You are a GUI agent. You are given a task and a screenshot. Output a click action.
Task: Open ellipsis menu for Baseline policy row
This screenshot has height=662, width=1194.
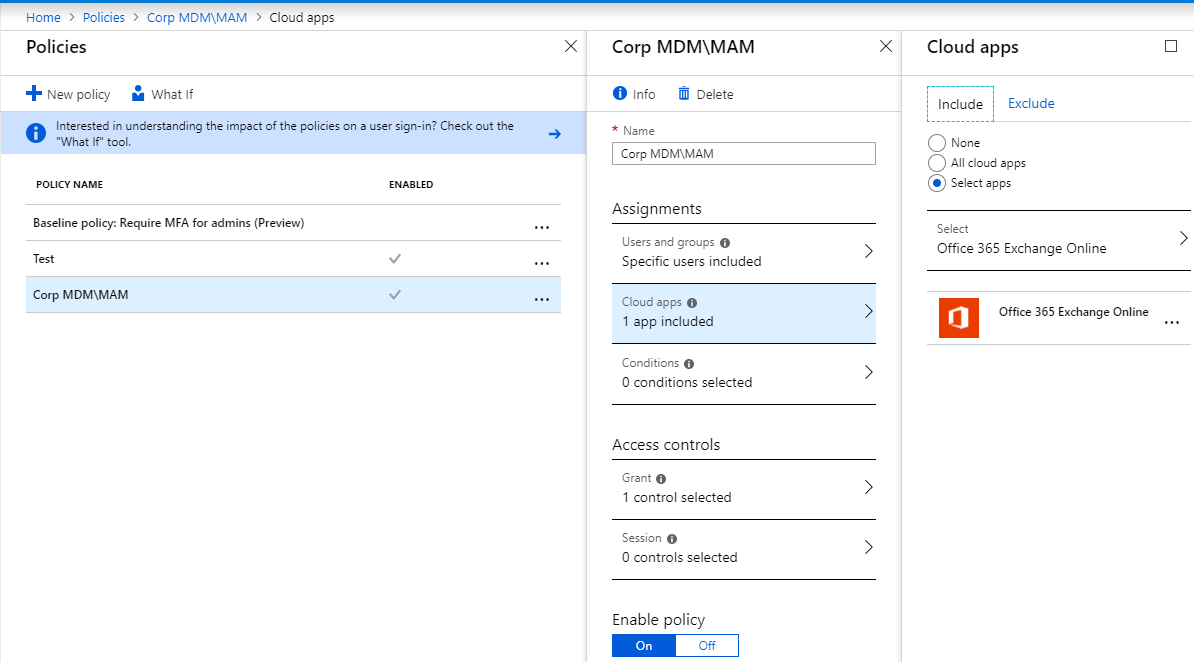(542, 227)
